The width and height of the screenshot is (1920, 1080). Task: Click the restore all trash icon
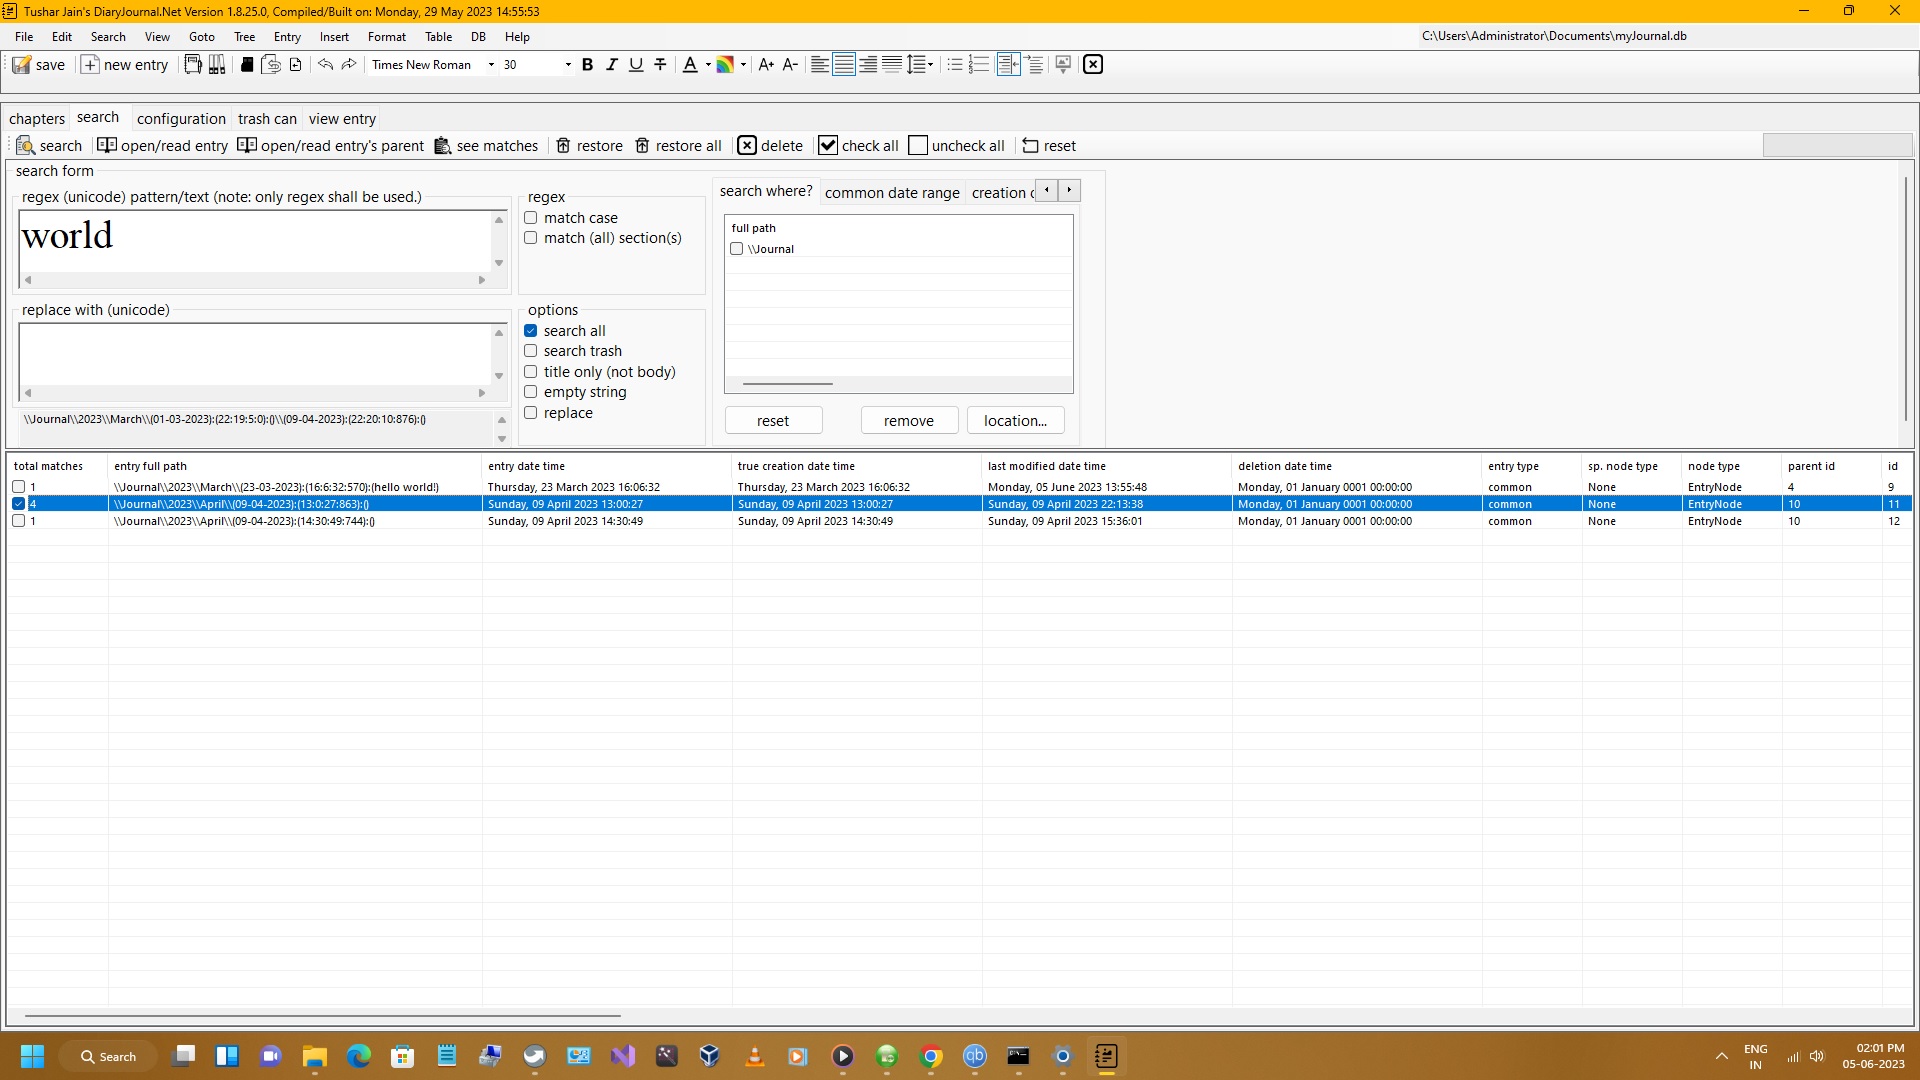pos(643,146)
